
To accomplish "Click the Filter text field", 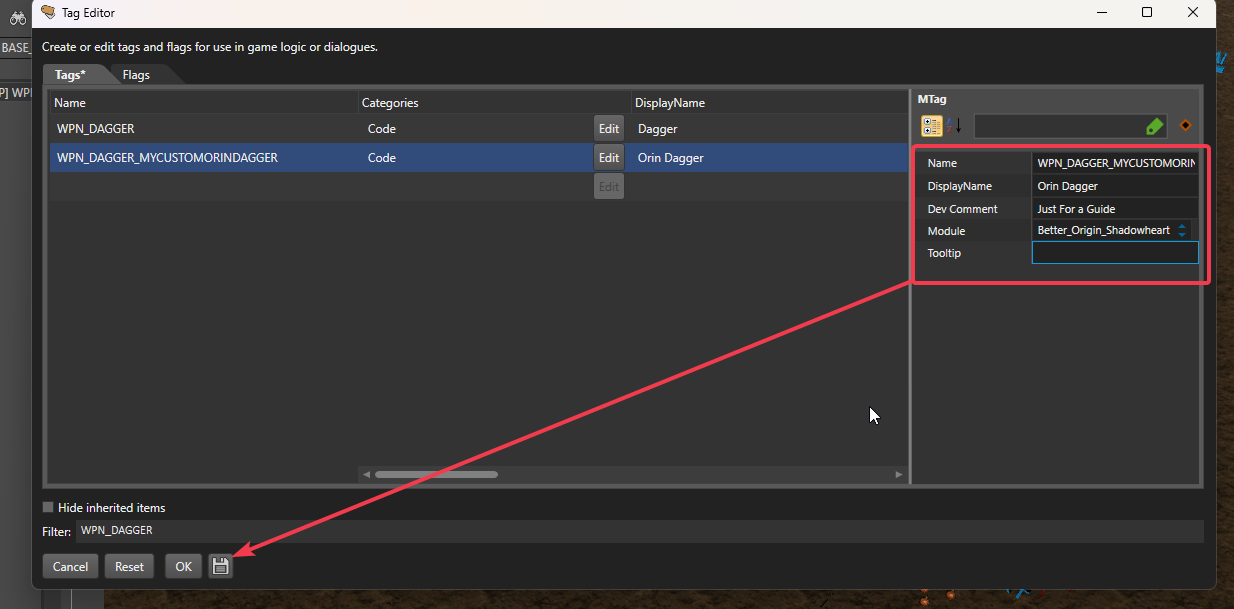I will 640,531.
